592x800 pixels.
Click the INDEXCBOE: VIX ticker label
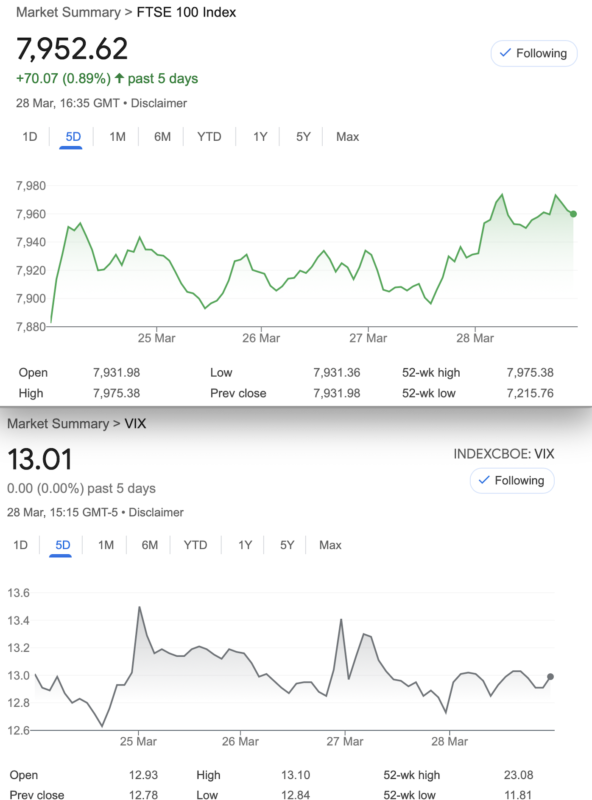point(504,454)
